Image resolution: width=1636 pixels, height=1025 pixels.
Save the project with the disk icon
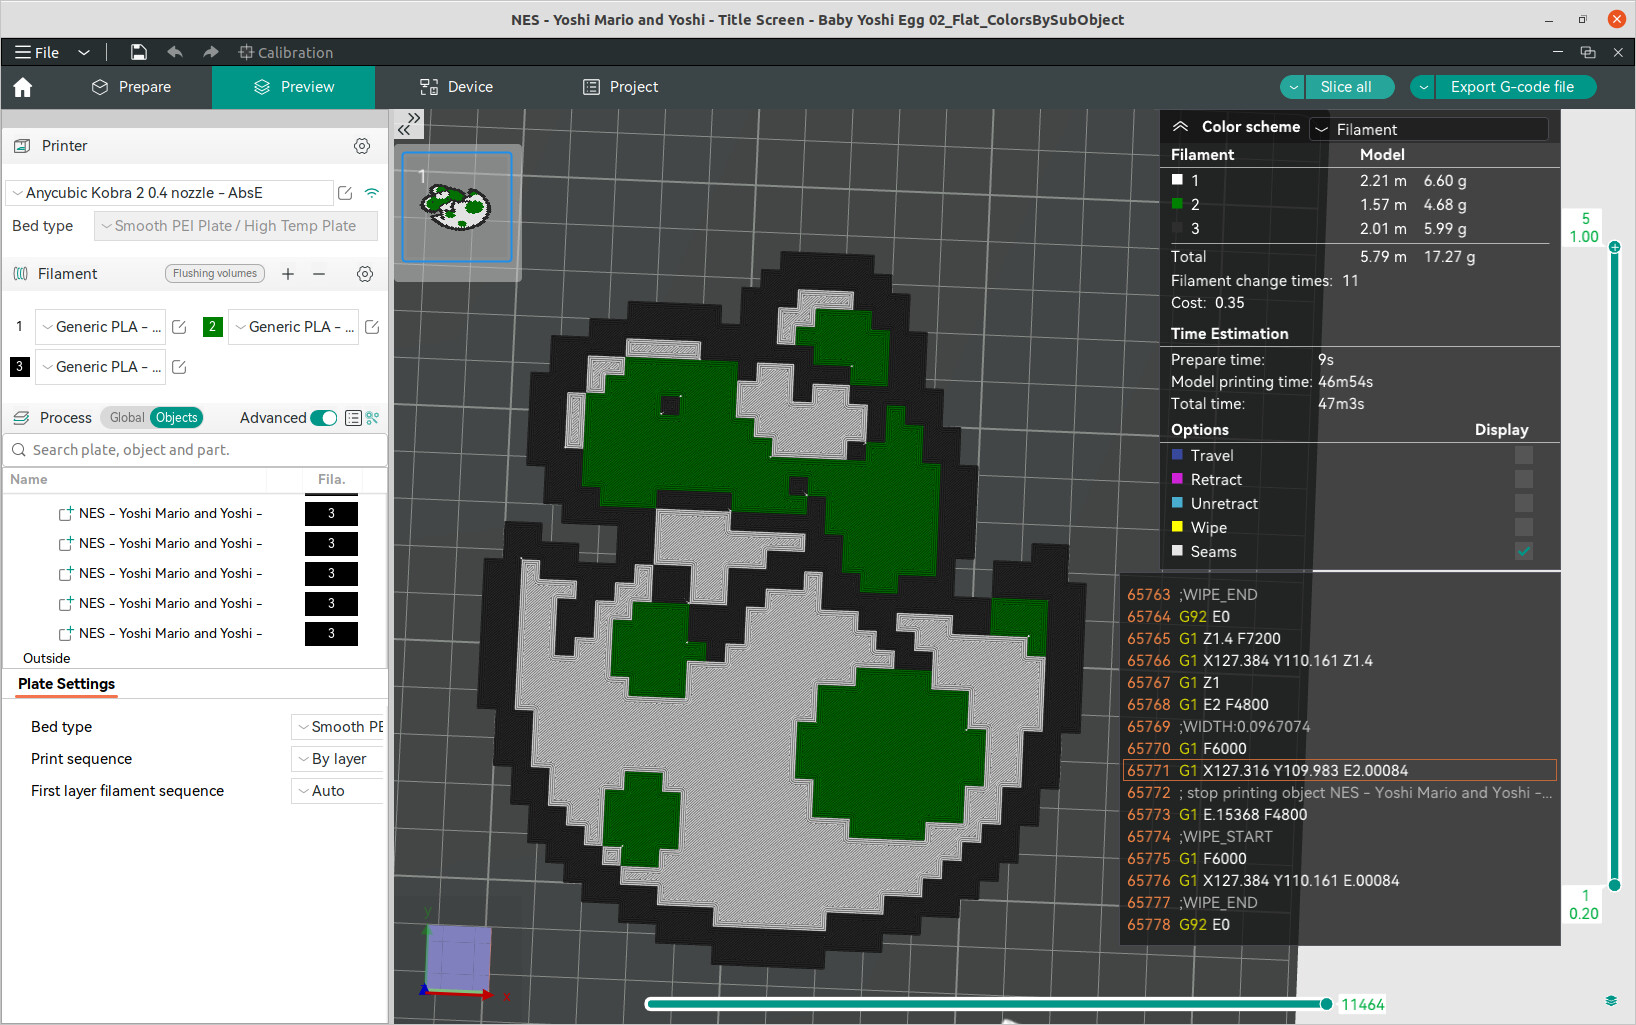[139, 52]
